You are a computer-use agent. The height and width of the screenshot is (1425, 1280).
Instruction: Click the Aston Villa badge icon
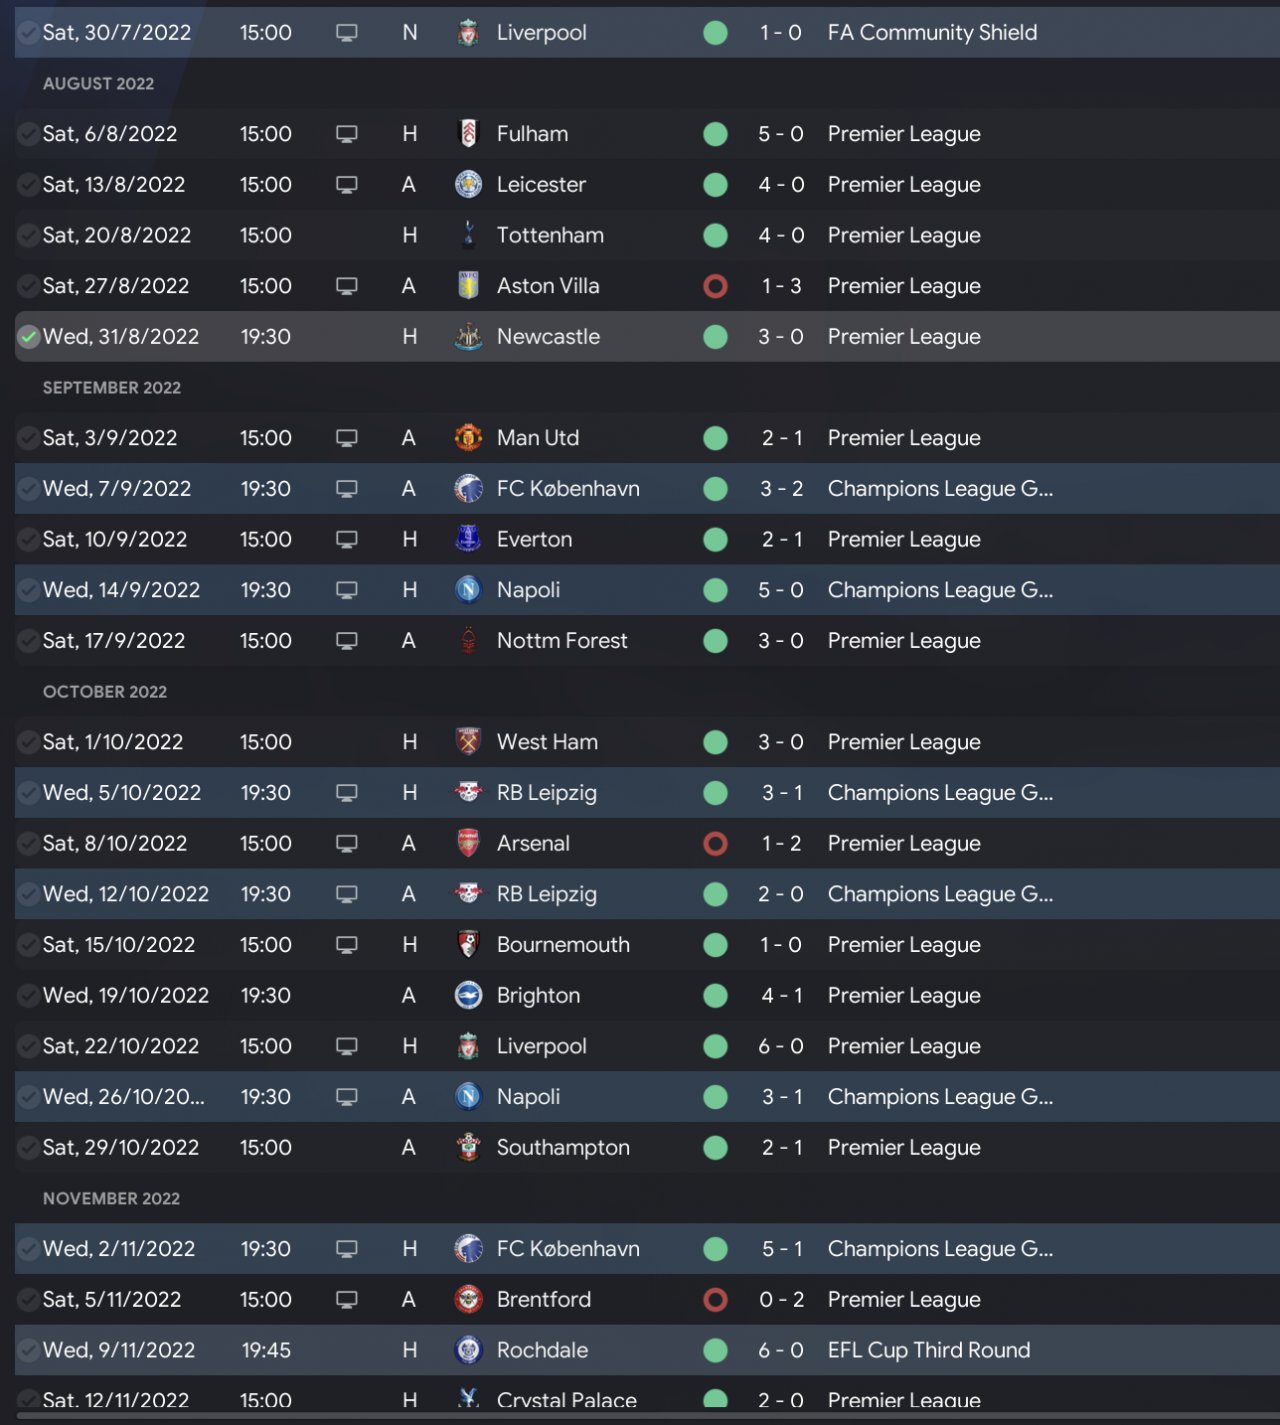467,286
